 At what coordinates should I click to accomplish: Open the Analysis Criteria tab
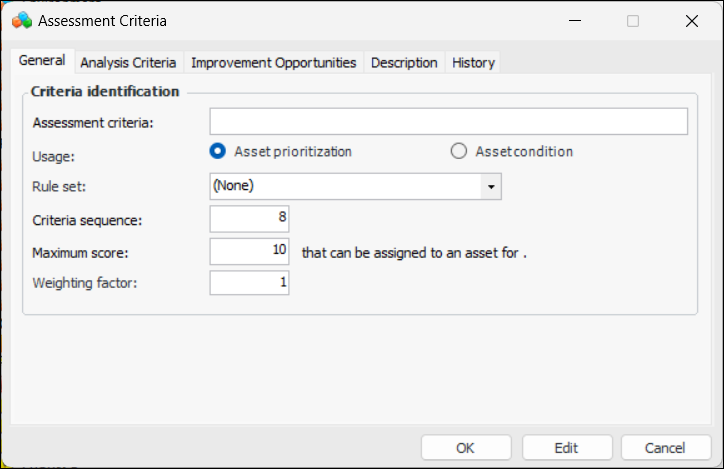(x=128, y=62)
